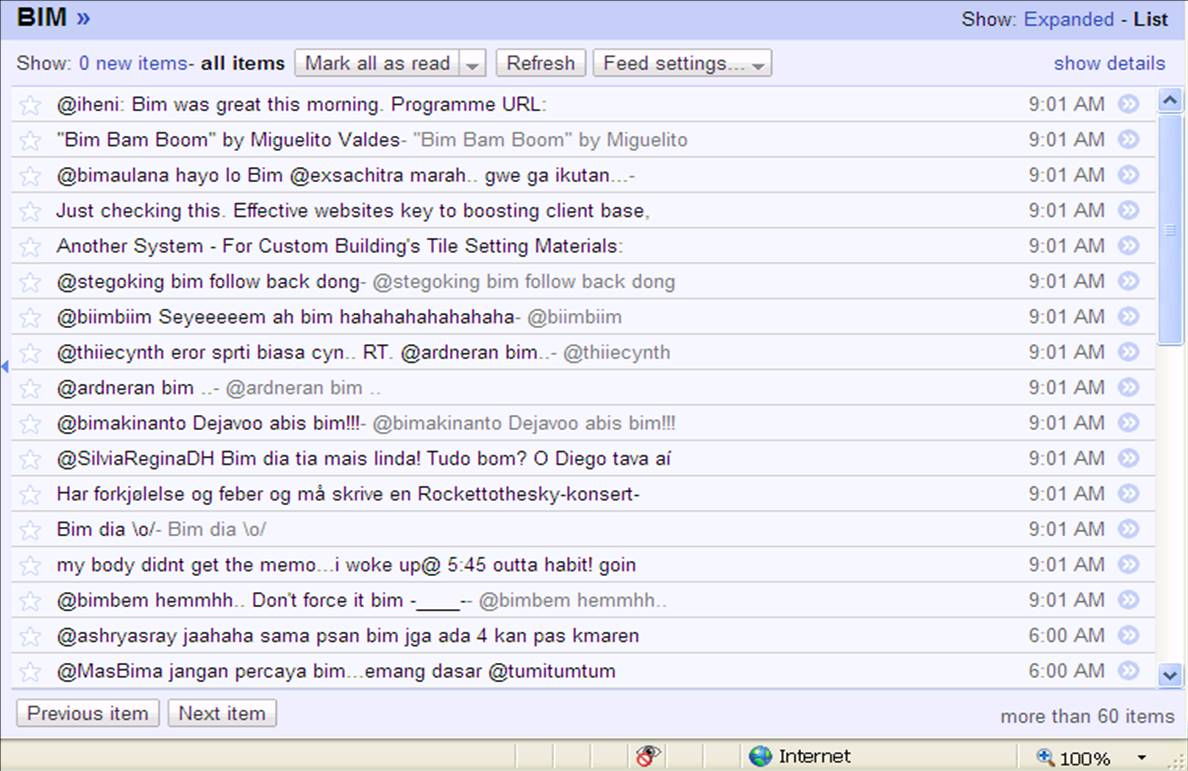Expand the navigation pane side arrow
This screenshot has width=1188, height=771.
coord(5,367)
